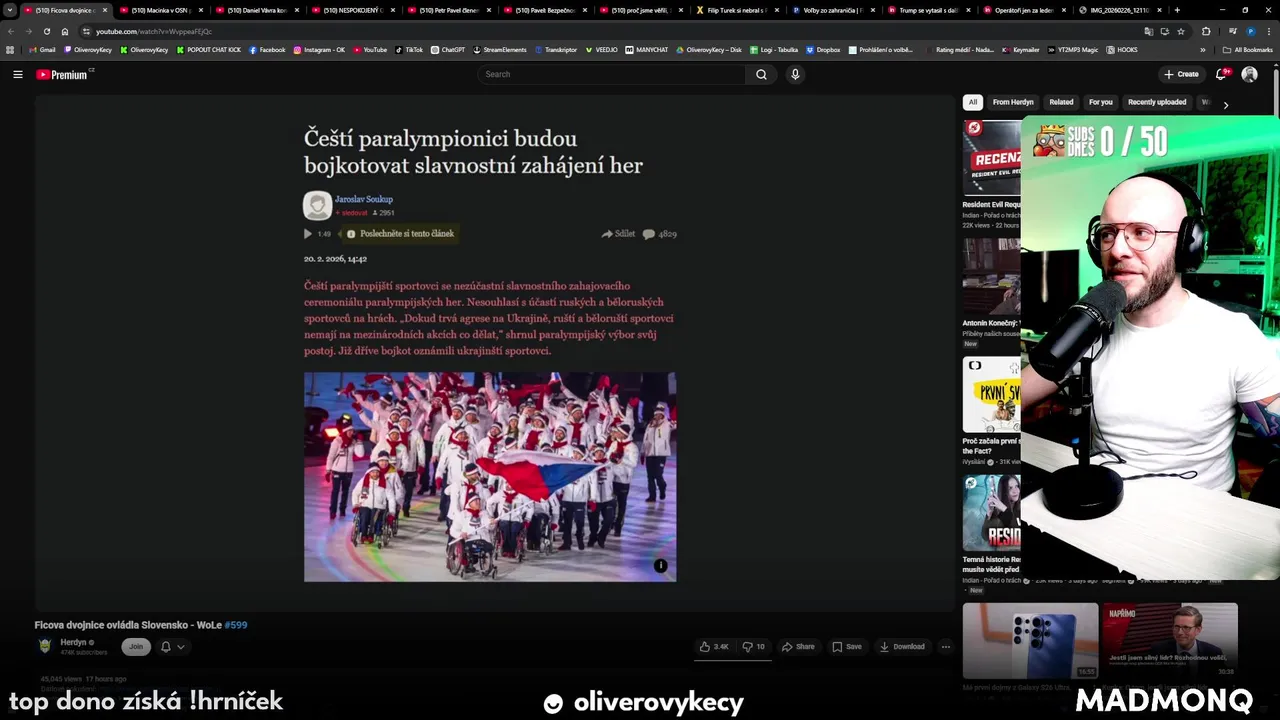Expand the All Bookmarks folder
This screenshot has height=720, width=1280.
[1248, 49]
